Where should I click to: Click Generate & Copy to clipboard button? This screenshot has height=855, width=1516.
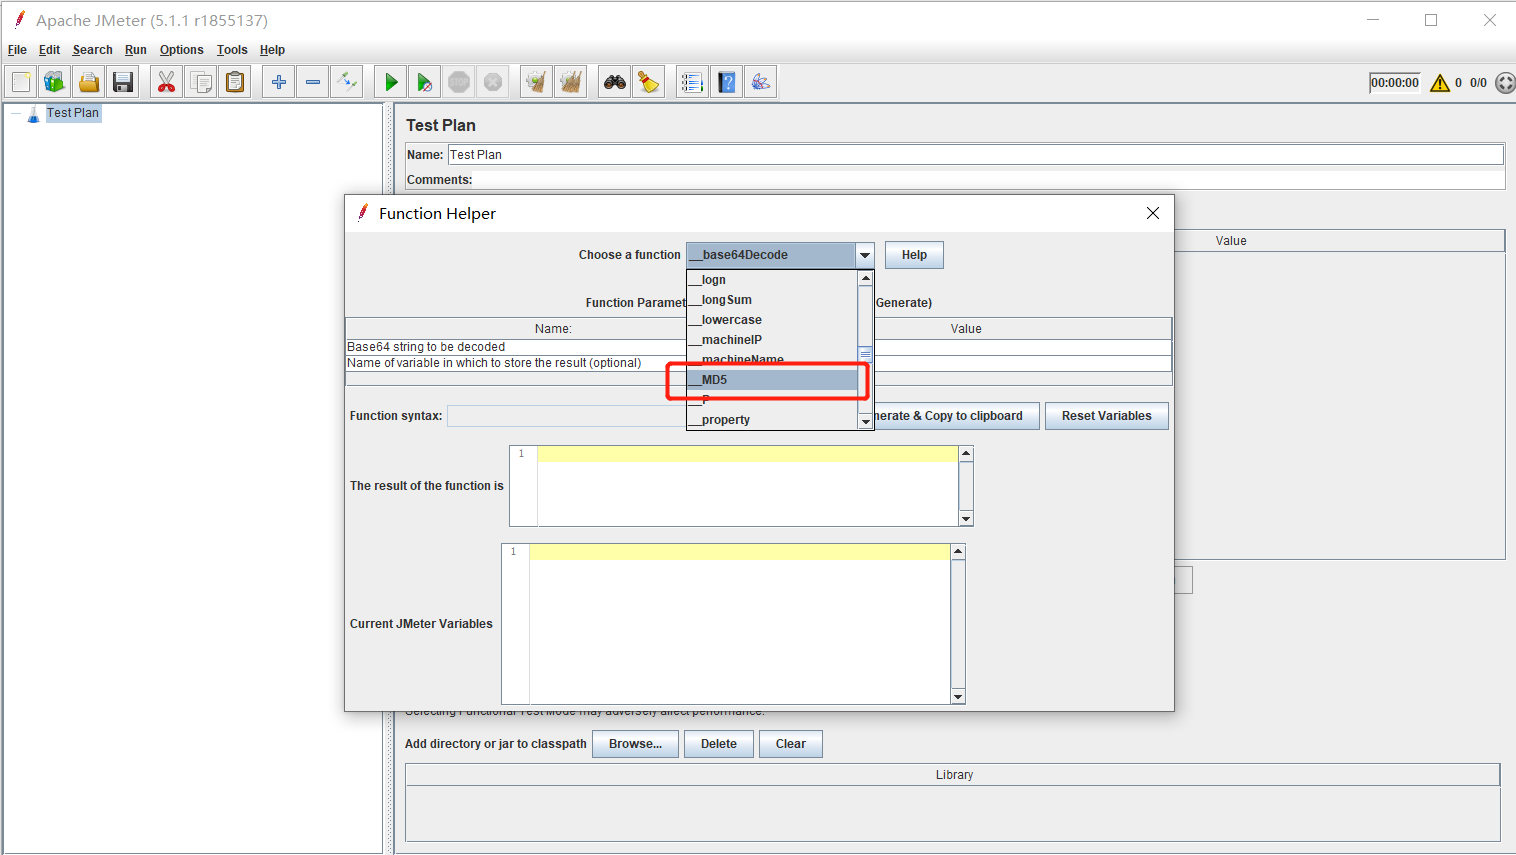[x=957, y=416]
